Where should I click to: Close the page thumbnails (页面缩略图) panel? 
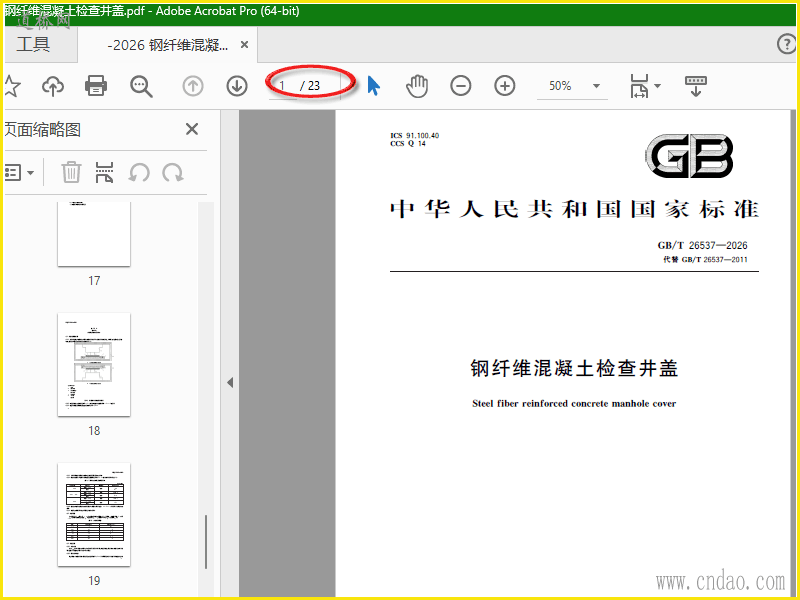[x=192, y=129]
